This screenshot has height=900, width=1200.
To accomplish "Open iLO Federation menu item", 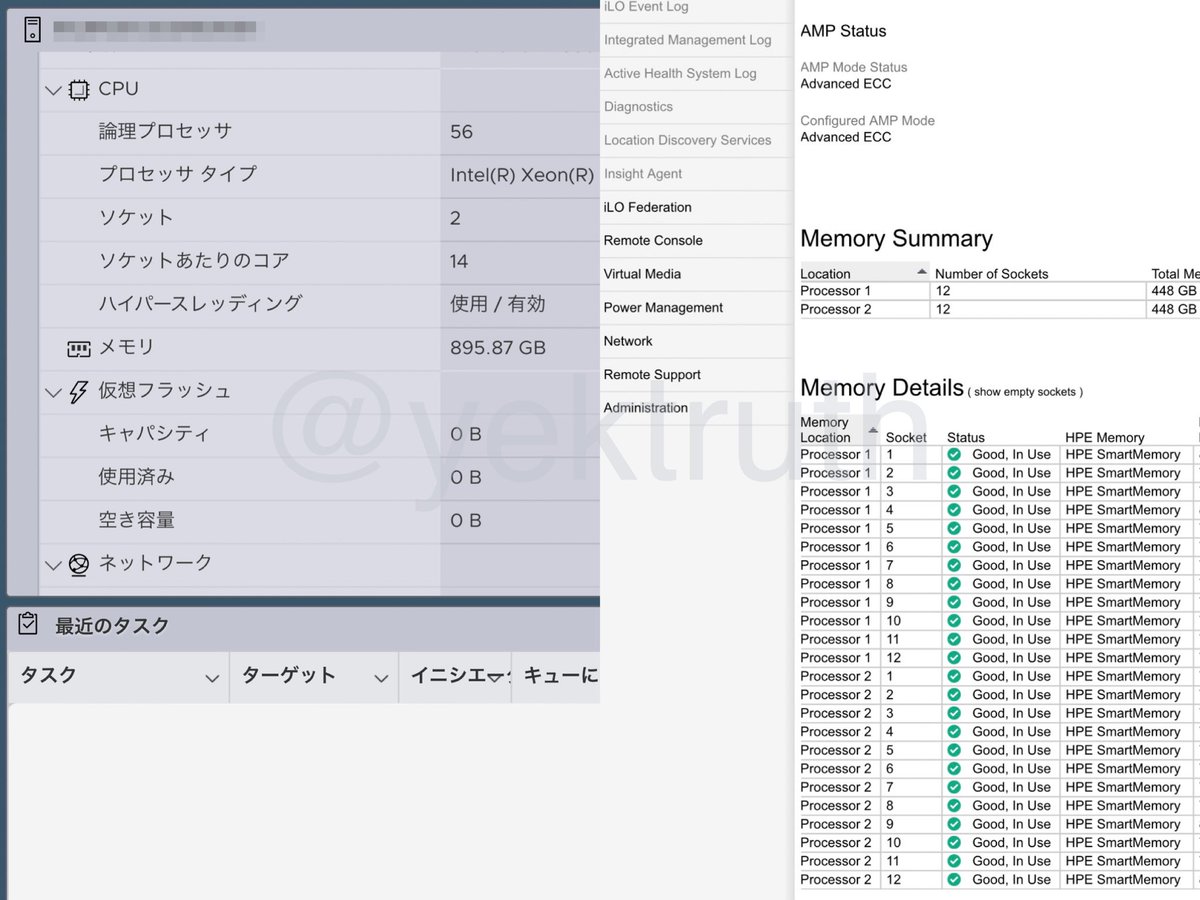I will click(647, 207).
